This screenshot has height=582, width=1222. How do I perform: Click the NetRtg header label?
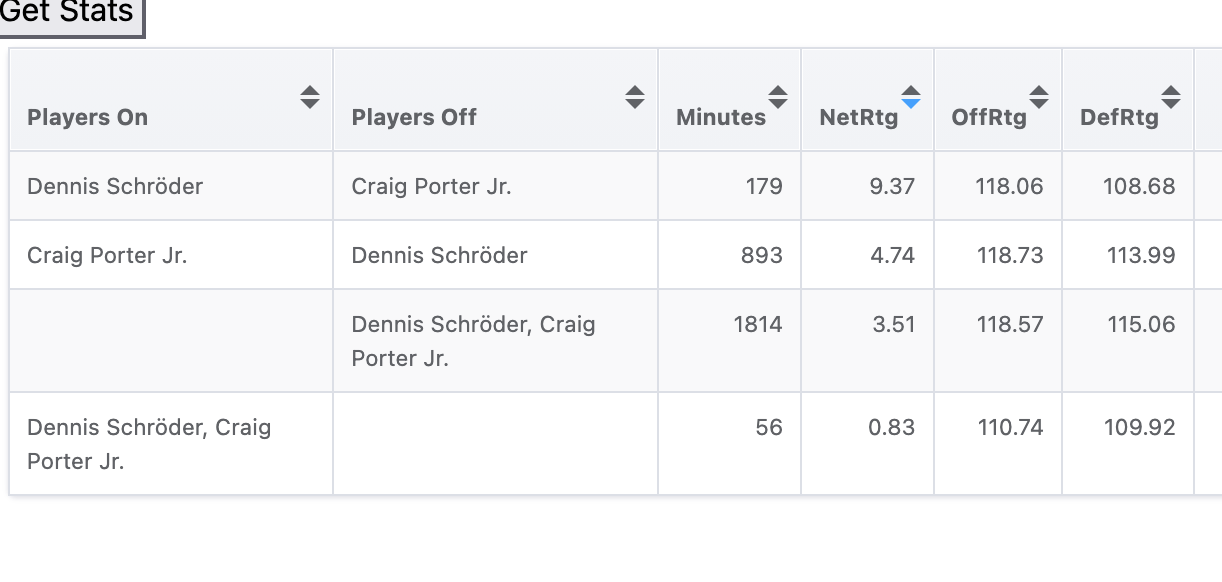(x=858, y=117)
